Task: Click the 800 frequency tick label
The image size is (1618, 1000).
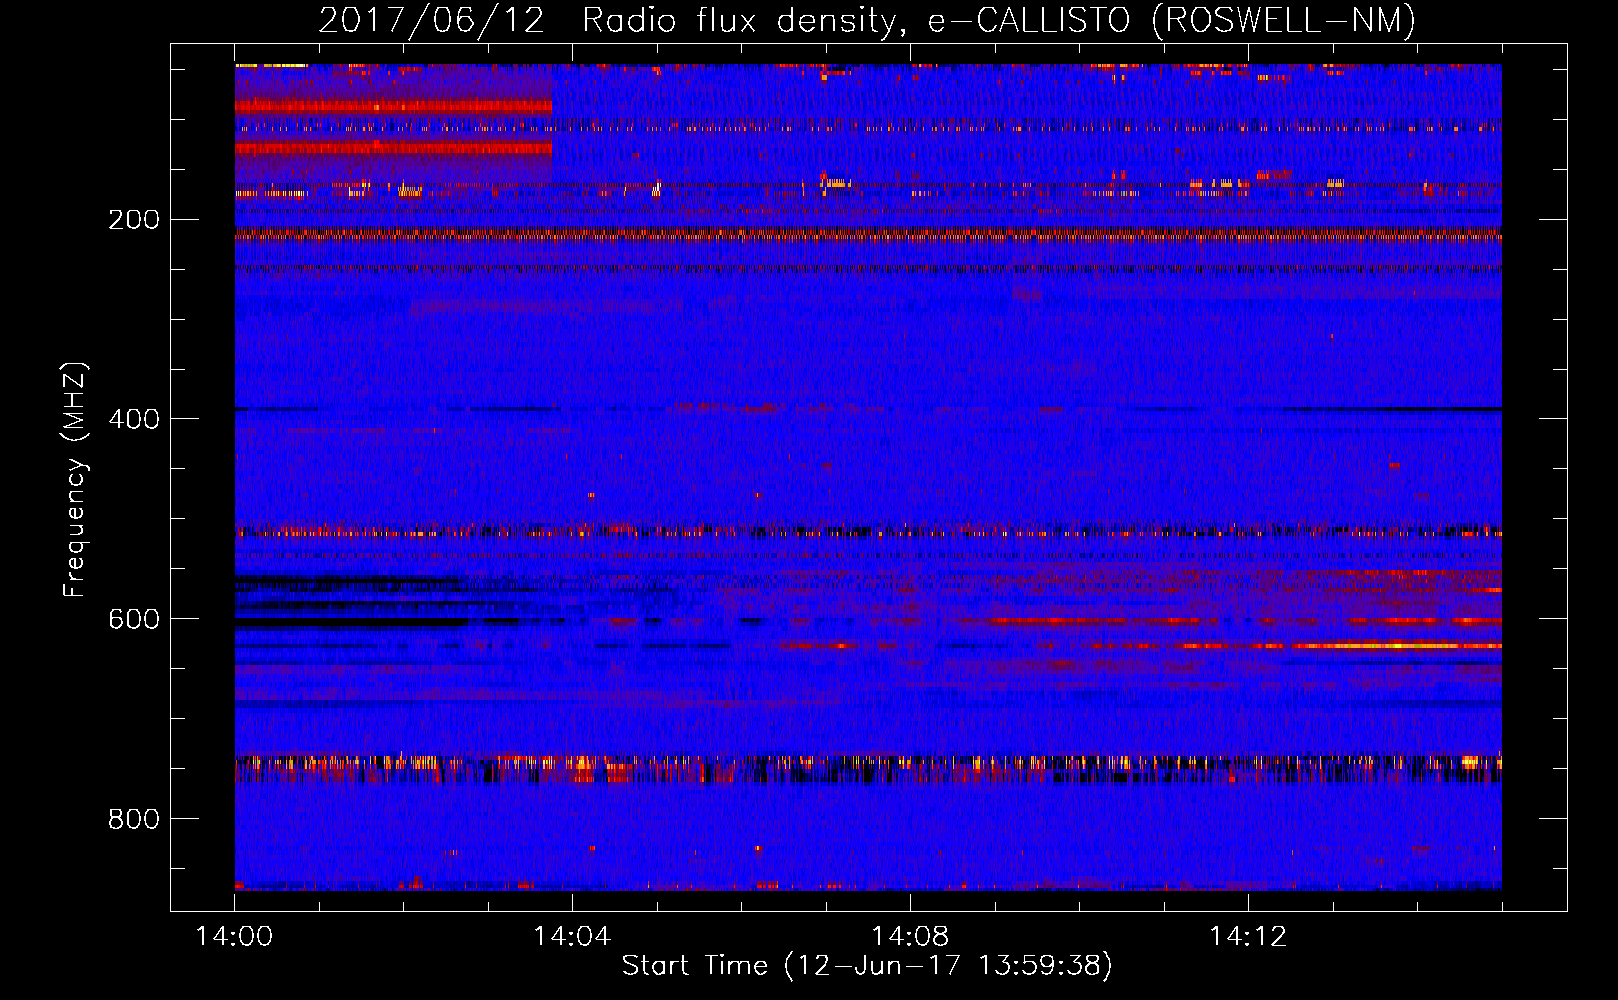Action: (134, 819)
